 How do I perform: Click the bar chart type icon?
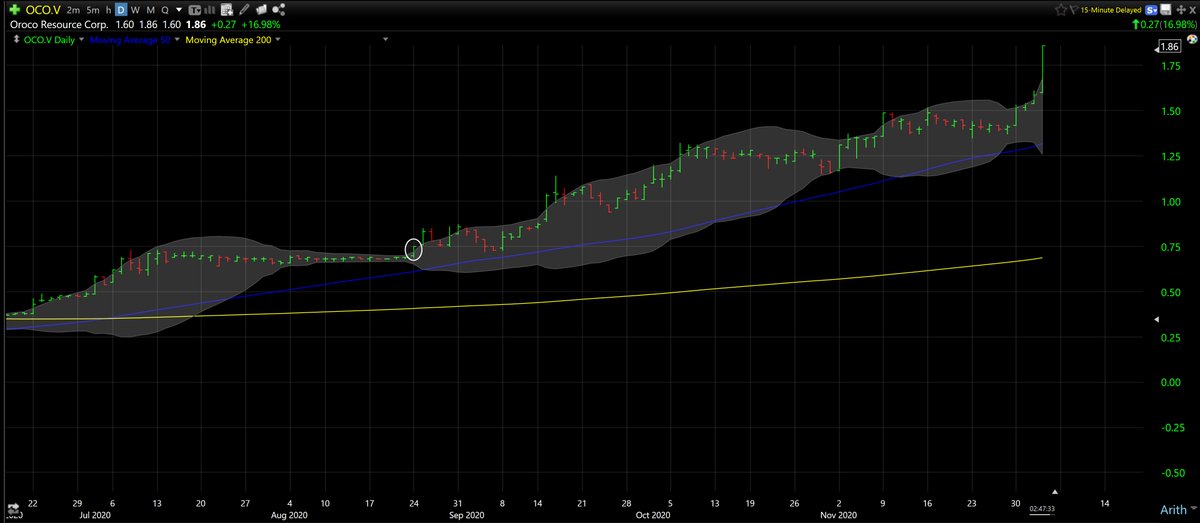click(x=210, y=10)
